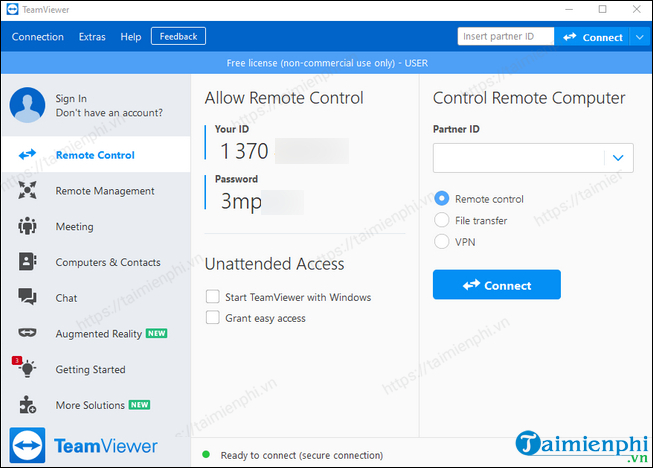Screen dimensions: 653x468
Task: Click the Augmented Reality goggles icon
Action: pos(27,332)
